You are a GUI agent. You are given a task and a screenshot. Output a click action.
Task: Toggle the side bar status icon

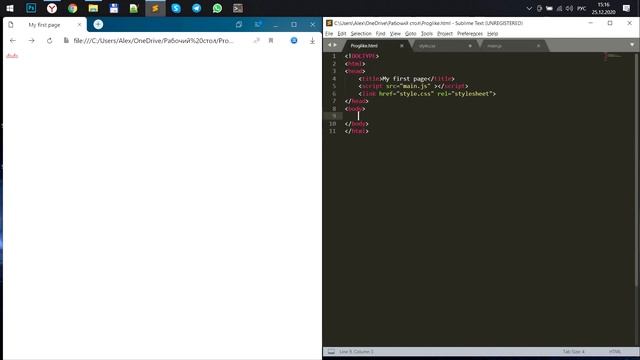click(331, 351)
